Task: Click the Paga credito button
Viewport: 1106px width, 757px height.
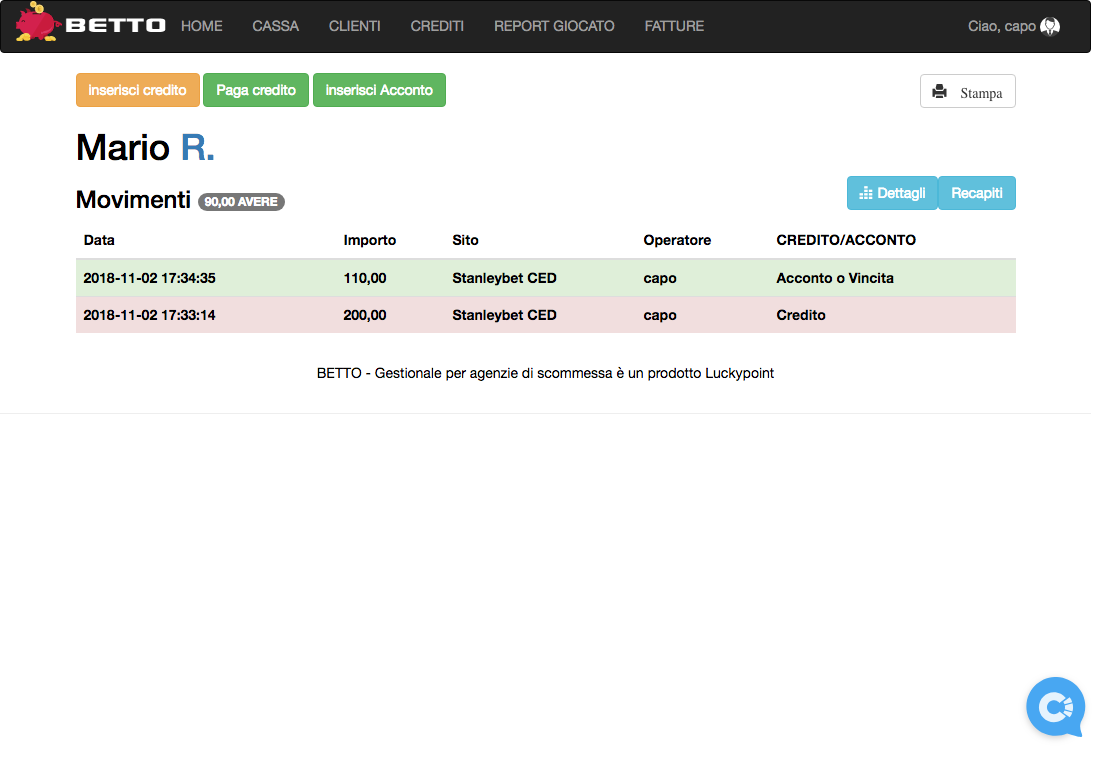Action: coord(256,90)
